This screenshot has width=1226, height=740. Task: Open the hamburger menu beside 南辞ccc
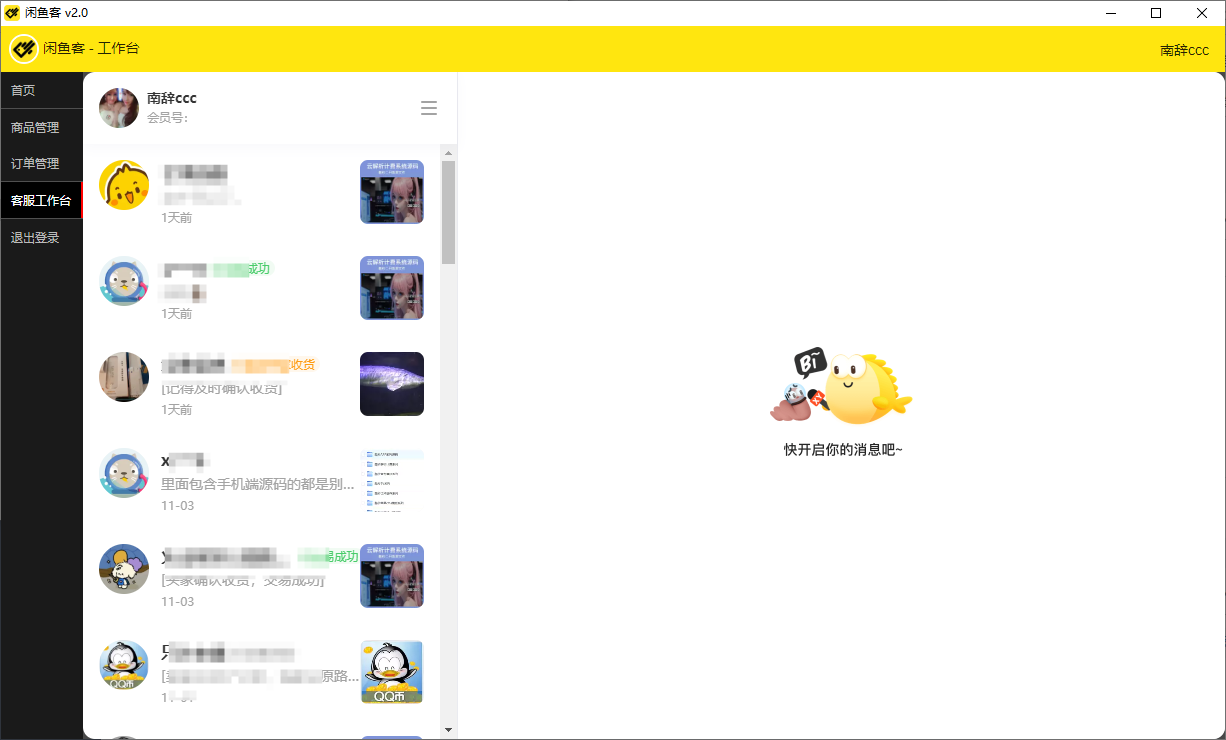429,108
